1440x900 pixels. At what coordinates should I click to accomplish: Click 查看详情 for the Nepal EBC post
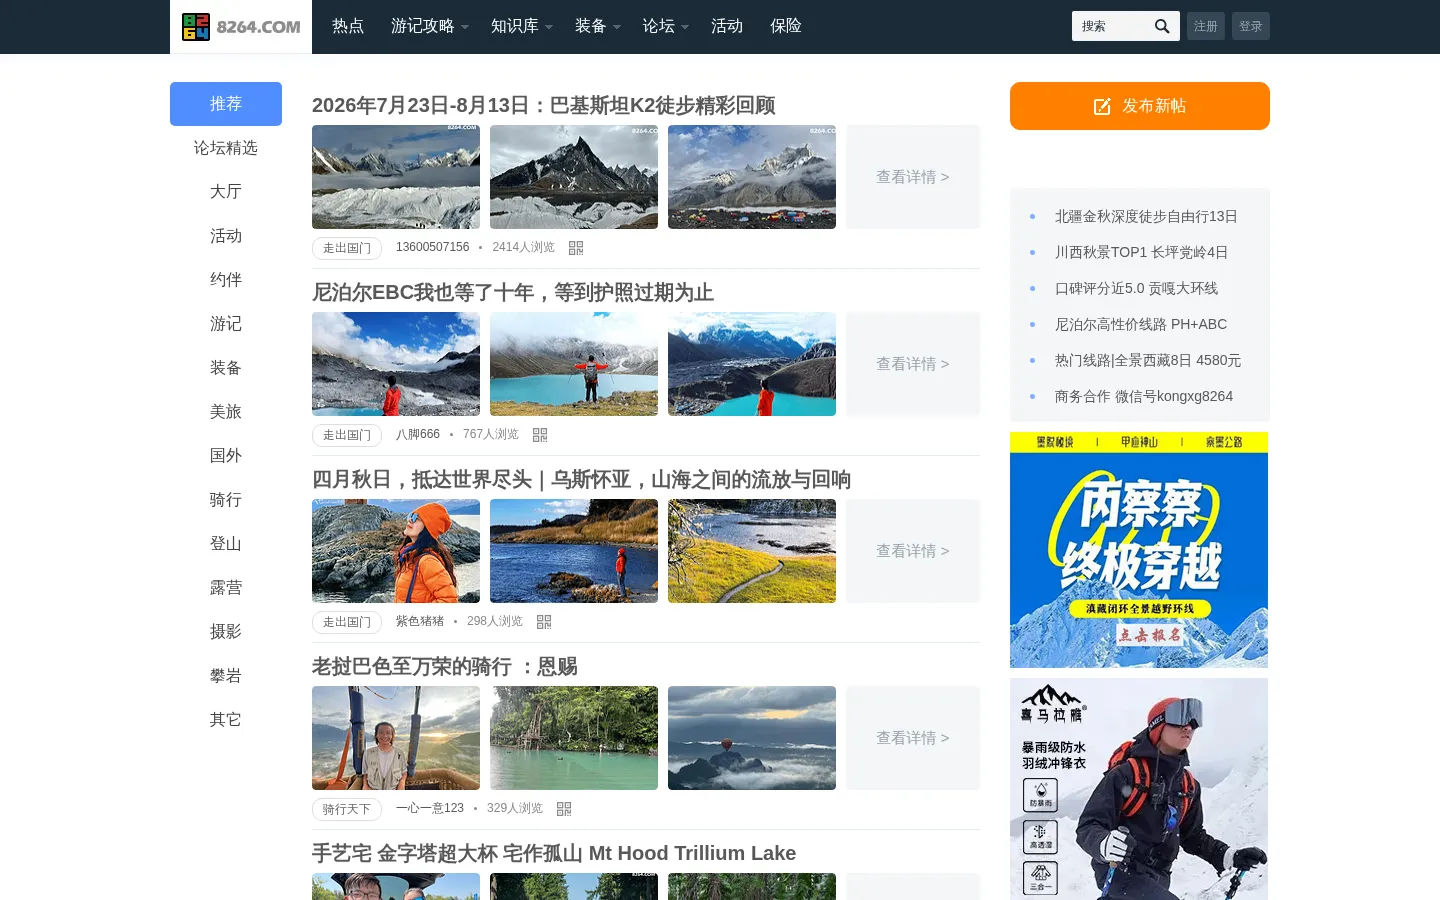click(x=913, y=364)
